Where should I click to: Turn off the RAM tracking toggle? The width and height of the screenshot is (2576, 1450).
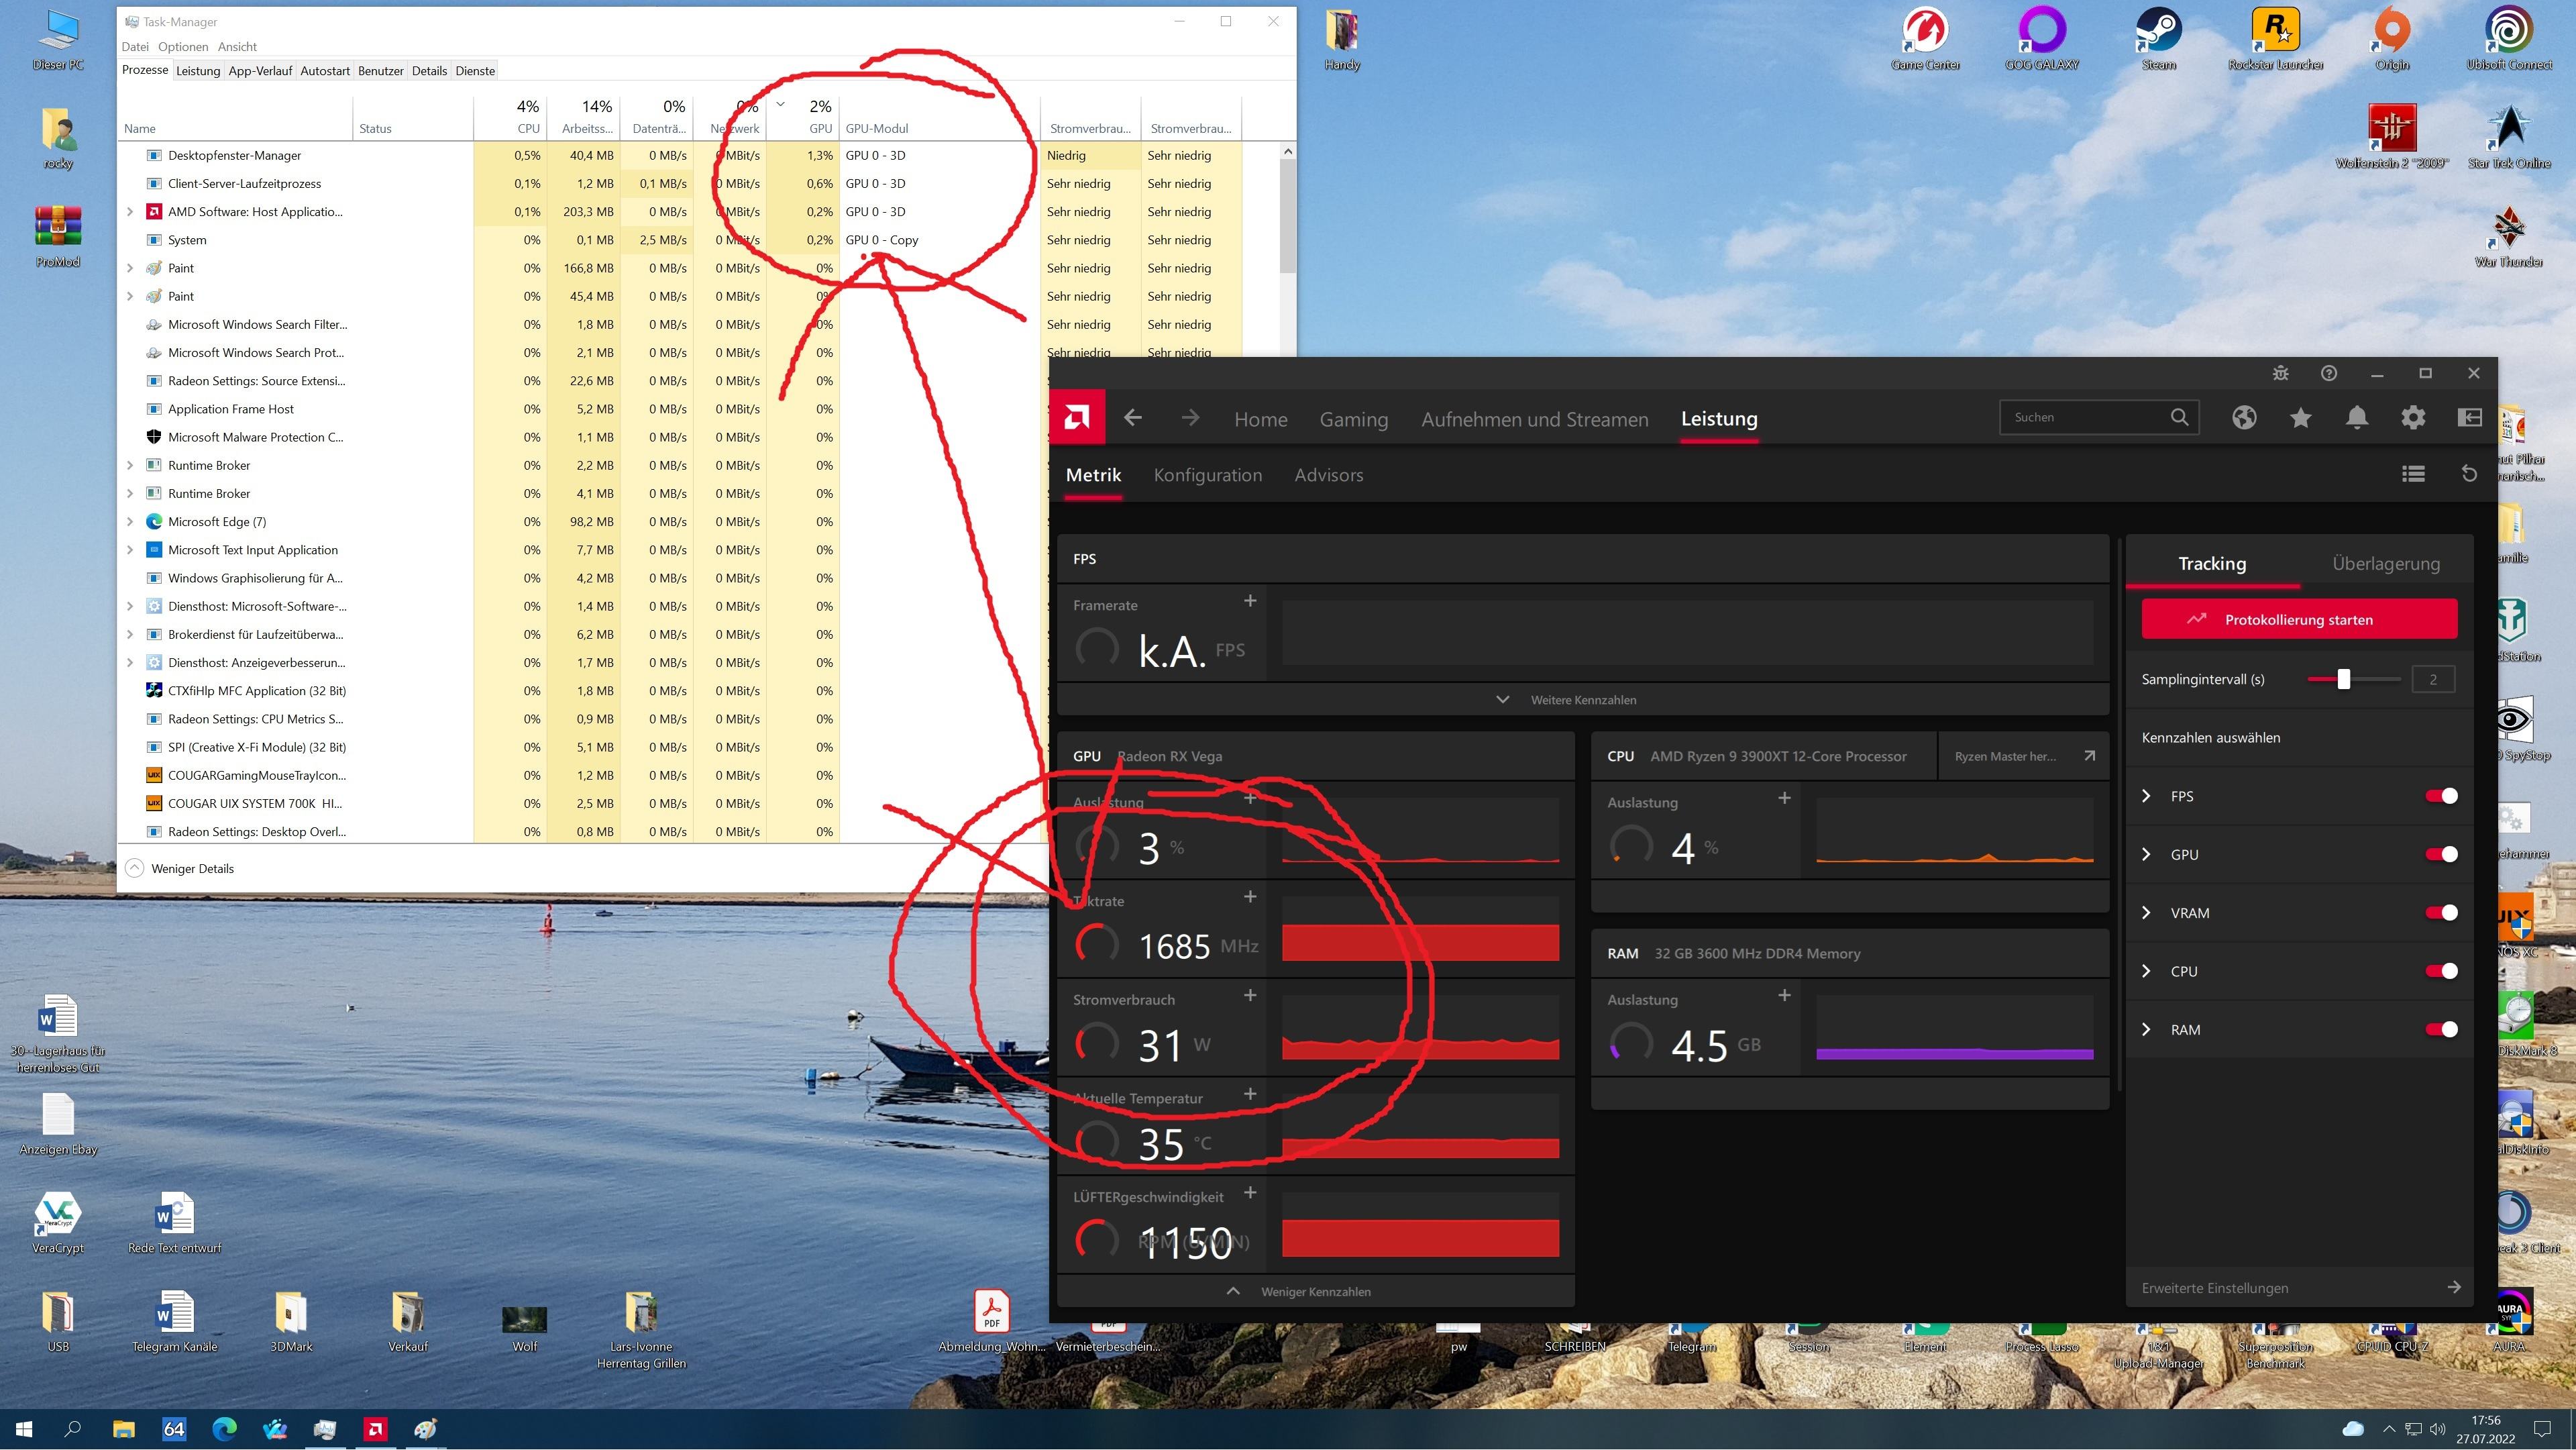tap(2441, 1030)
